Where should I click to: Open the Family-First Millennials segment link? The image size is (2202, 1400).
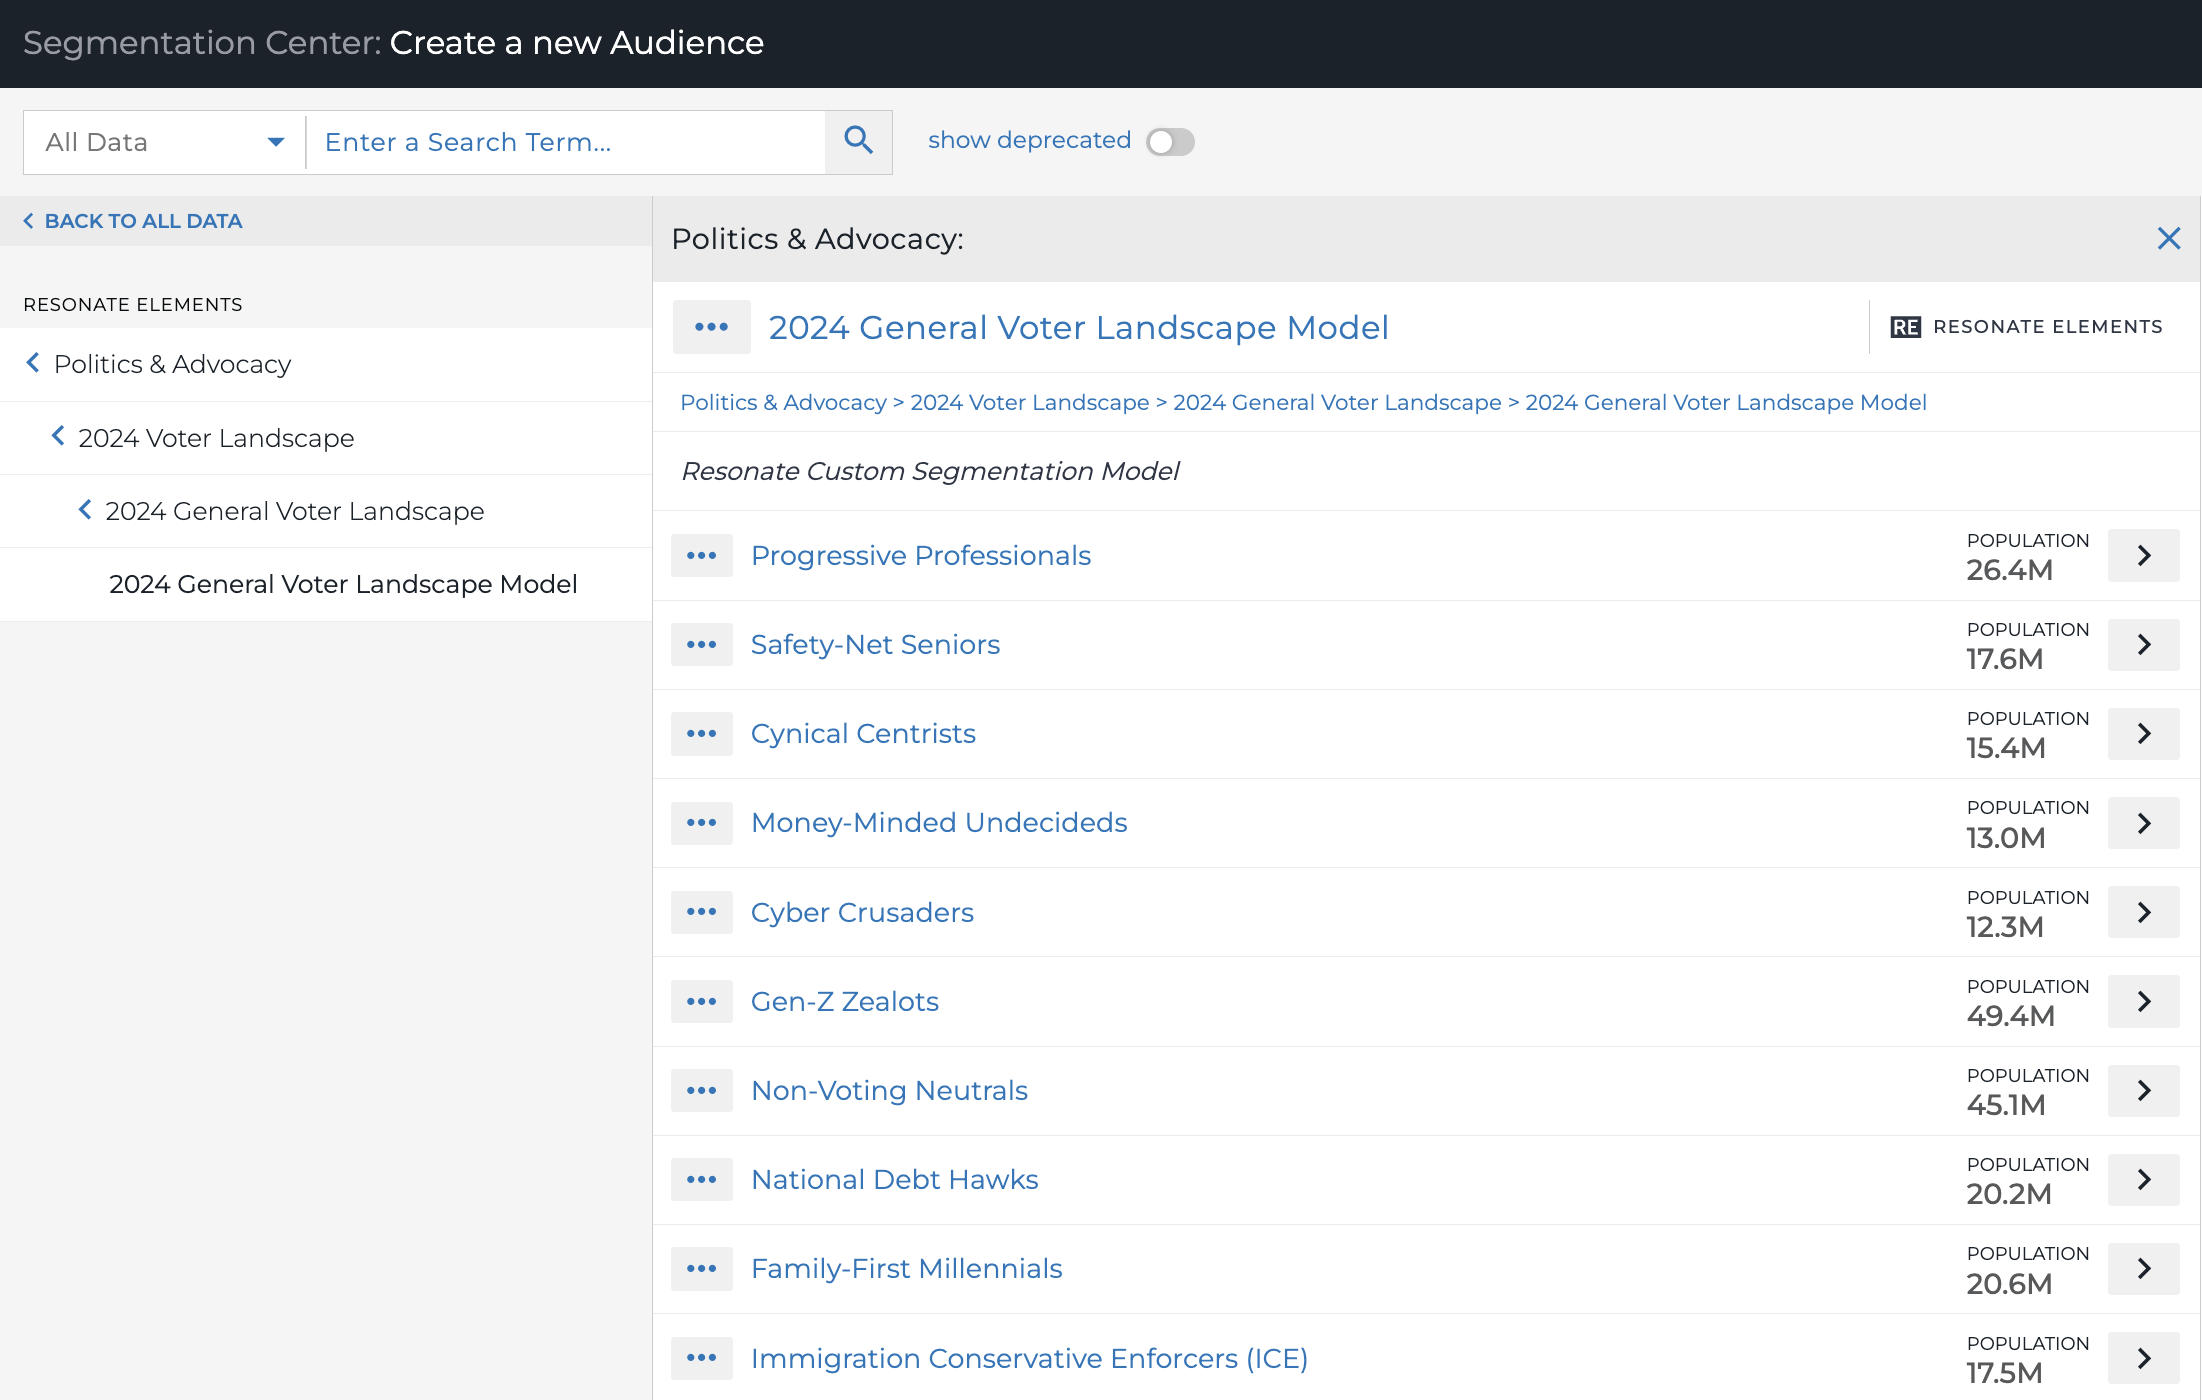(x=907, y=1268)
